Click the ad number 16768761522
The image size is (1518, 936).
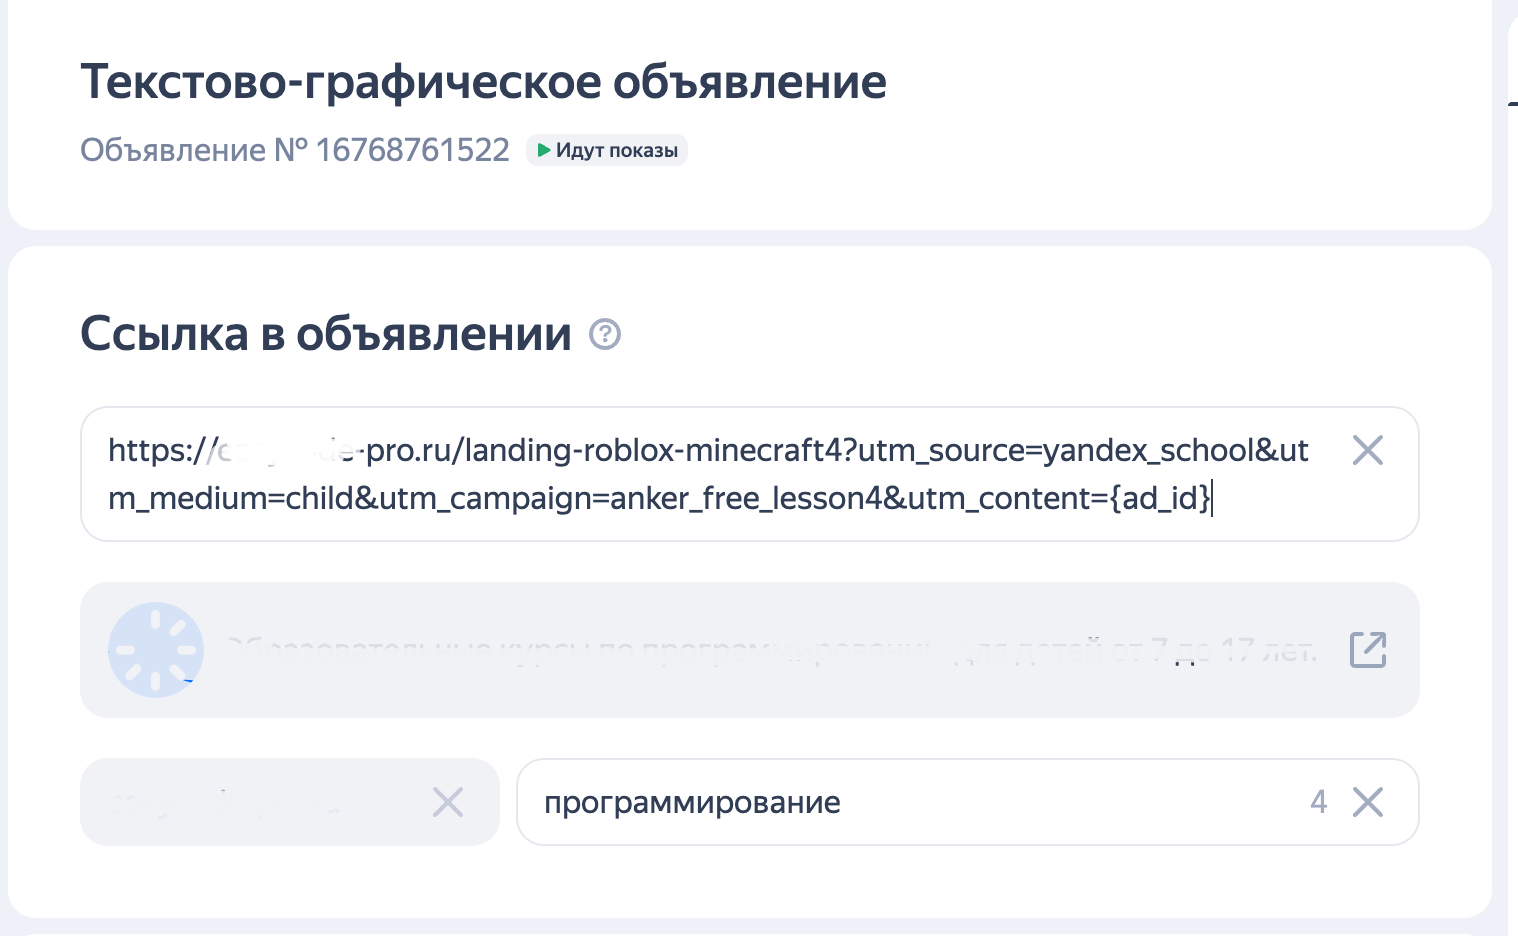pyautogui.click(x=412, y=150)
